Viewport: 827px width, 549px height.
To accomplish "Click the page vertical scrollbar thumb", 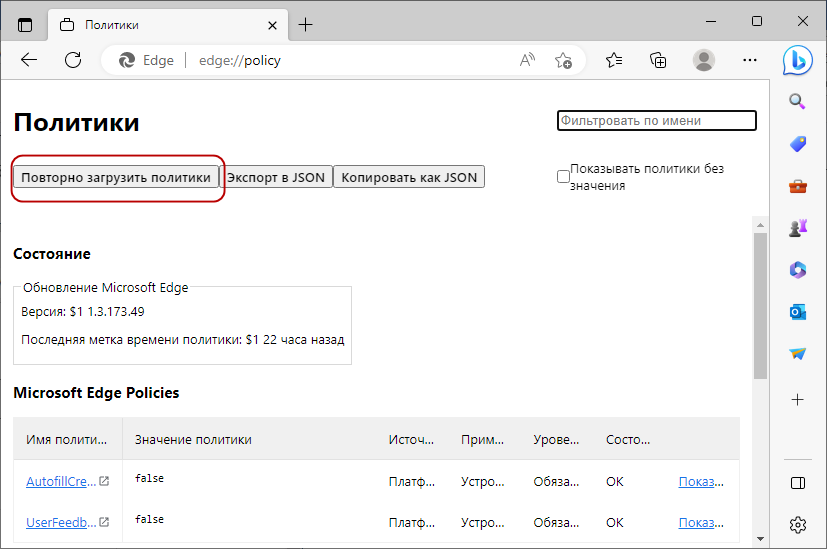I will coord(760,306).
